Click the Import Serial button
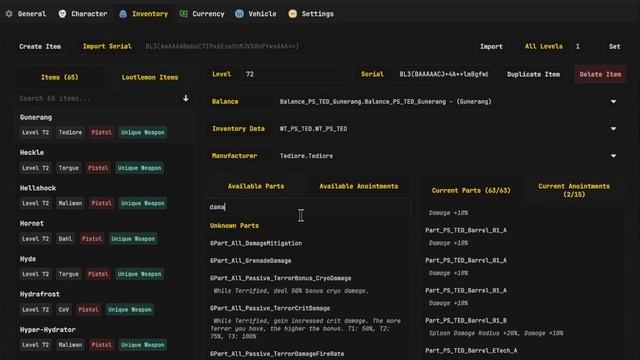This screenshot has width=640, height=360. pyautogui.click(x=107, y=47)
